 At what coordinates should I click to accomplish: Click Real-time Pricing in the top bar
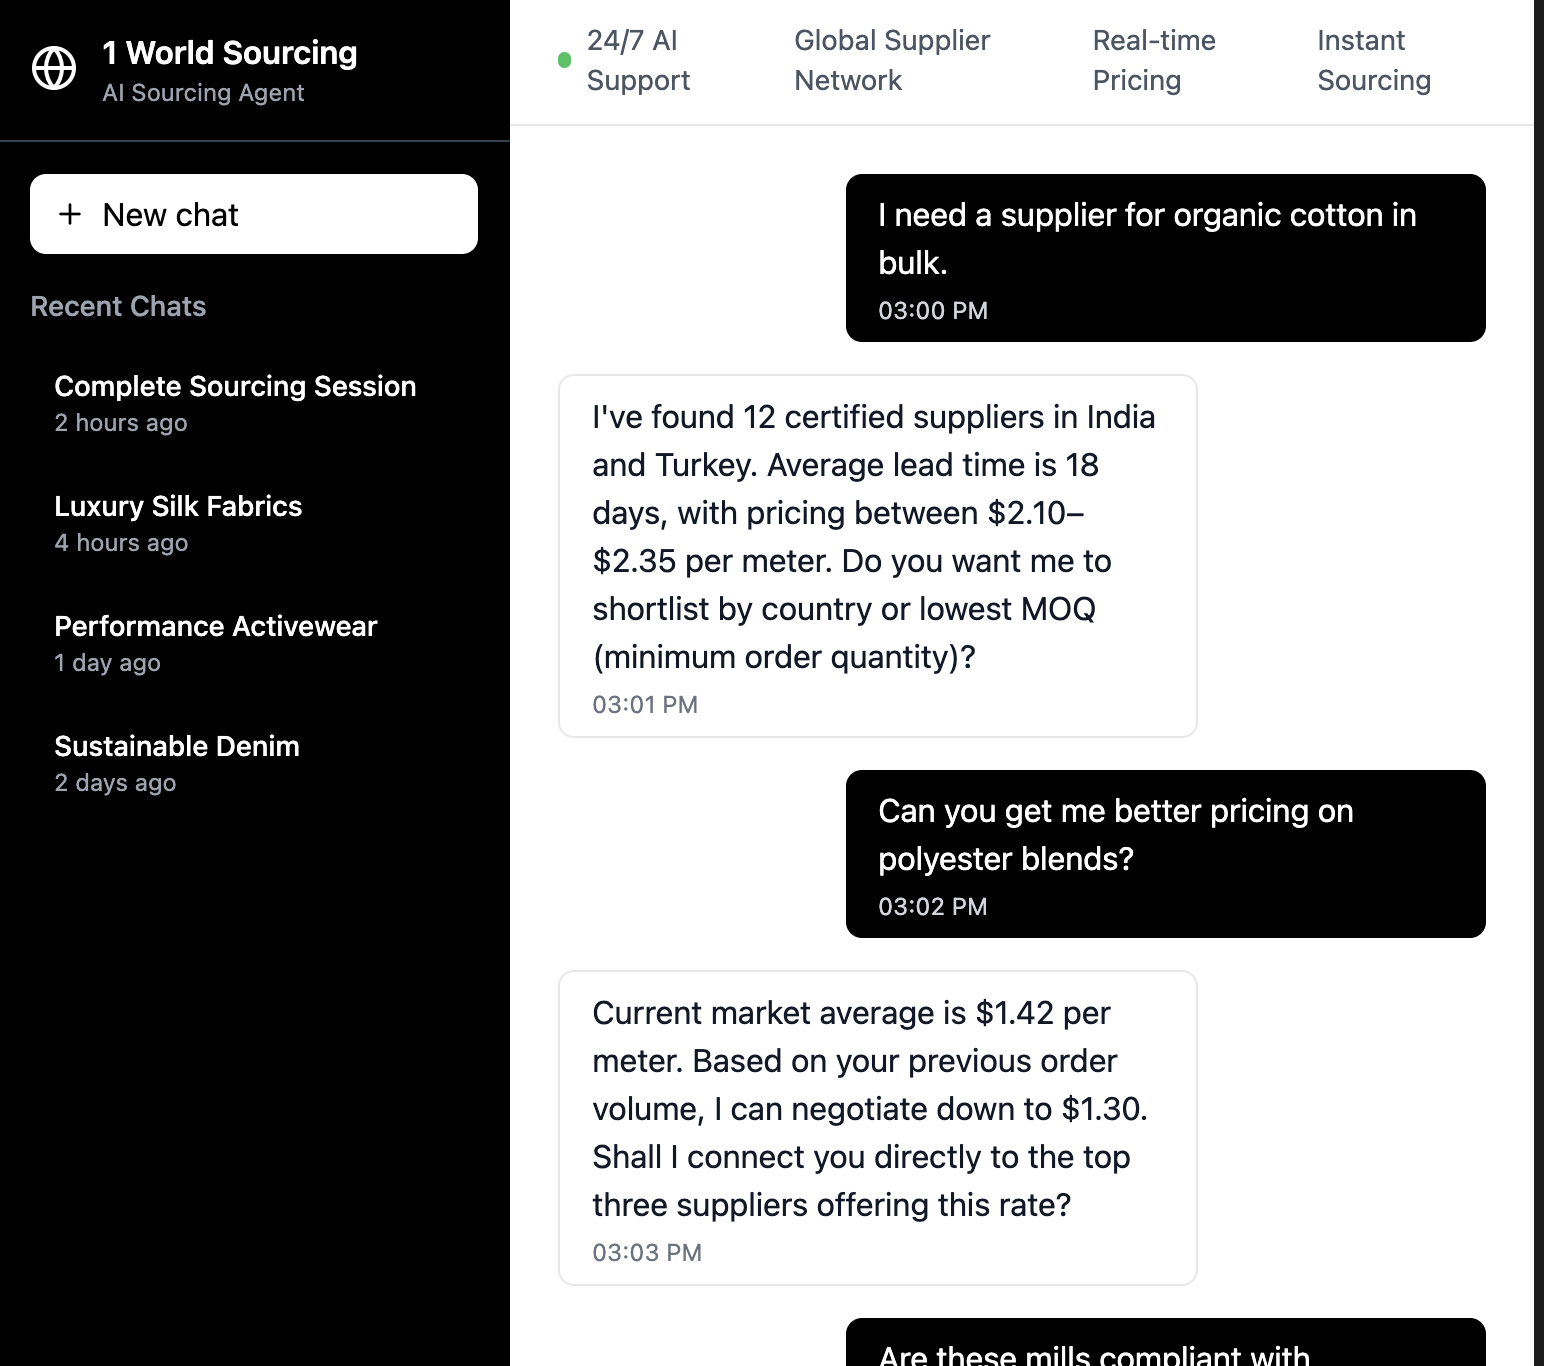1155,60
